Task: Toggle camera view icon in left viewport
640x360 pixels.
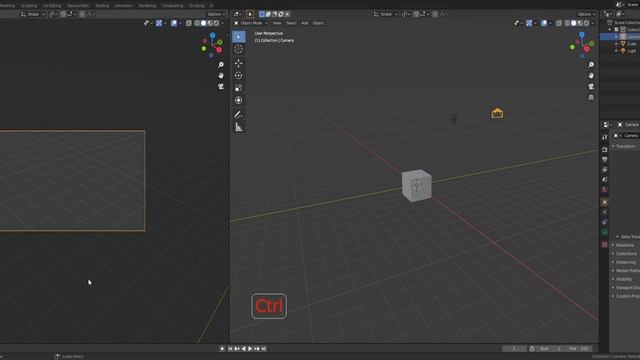Action: pos(221,87)
